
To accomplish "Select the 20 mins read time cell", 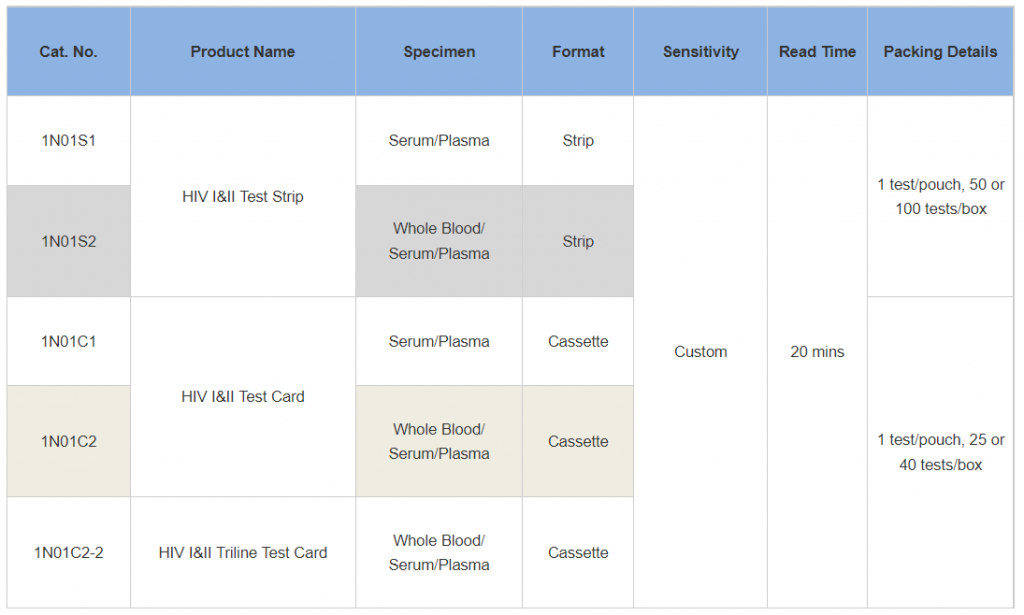I will pyautogui.click(x=817, y=352).
